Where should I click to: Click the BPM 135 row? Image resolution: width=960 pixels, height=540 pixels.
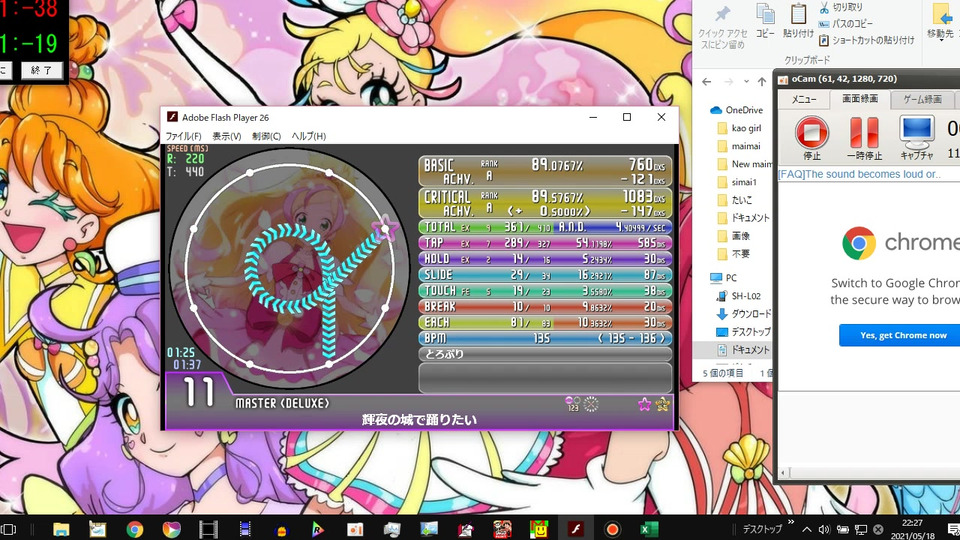[x=545, y=339]
